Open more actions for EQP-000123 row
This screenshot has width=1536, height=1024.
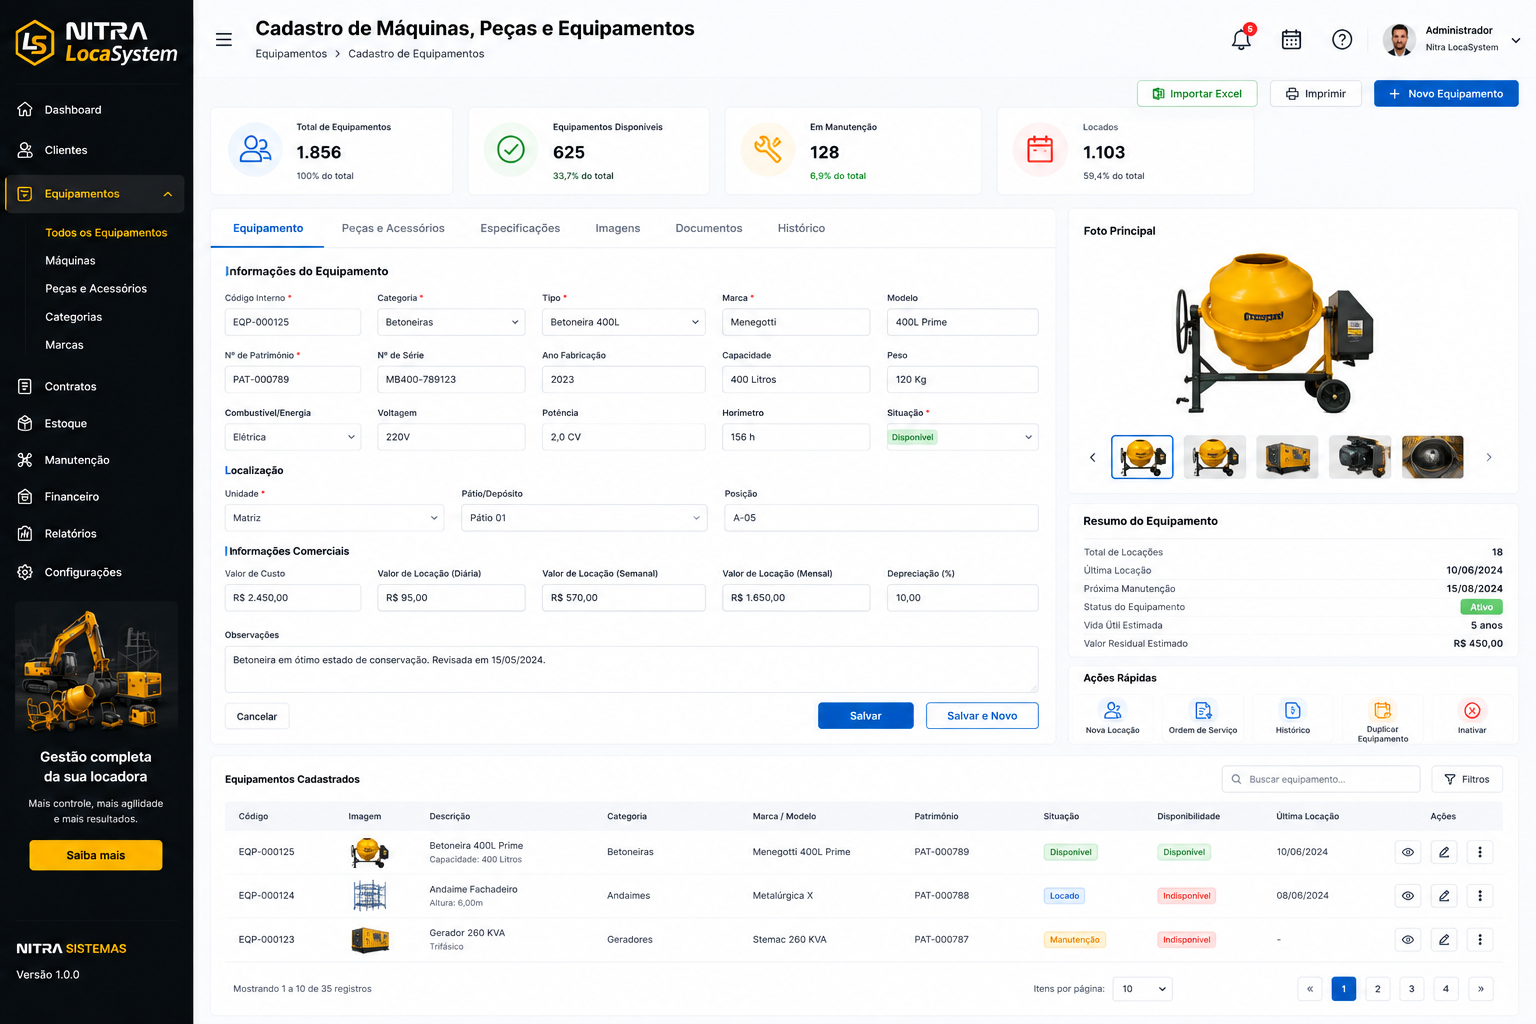pyautogui.click(x=1480, y=940)
